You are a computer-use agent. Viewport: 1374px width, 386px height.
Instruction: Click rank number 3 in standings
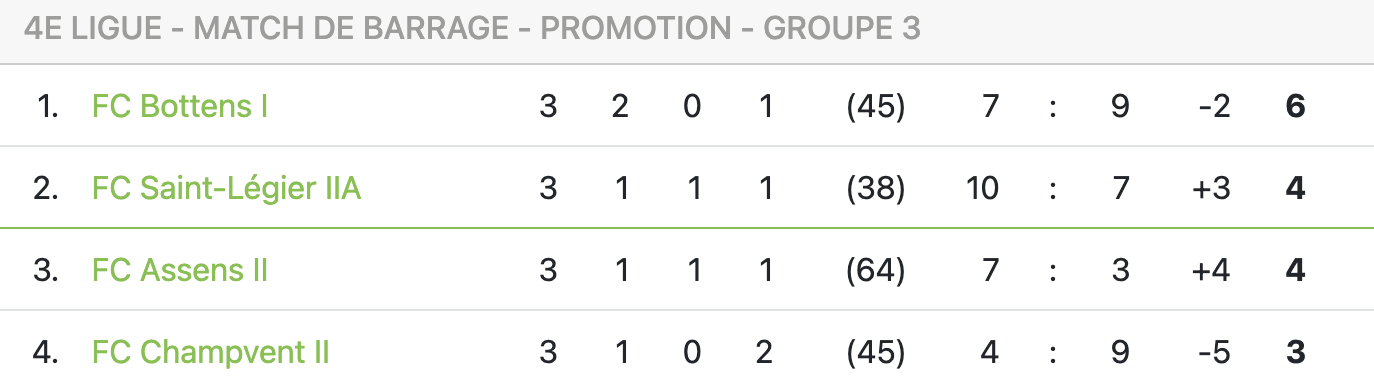point(46,270)
